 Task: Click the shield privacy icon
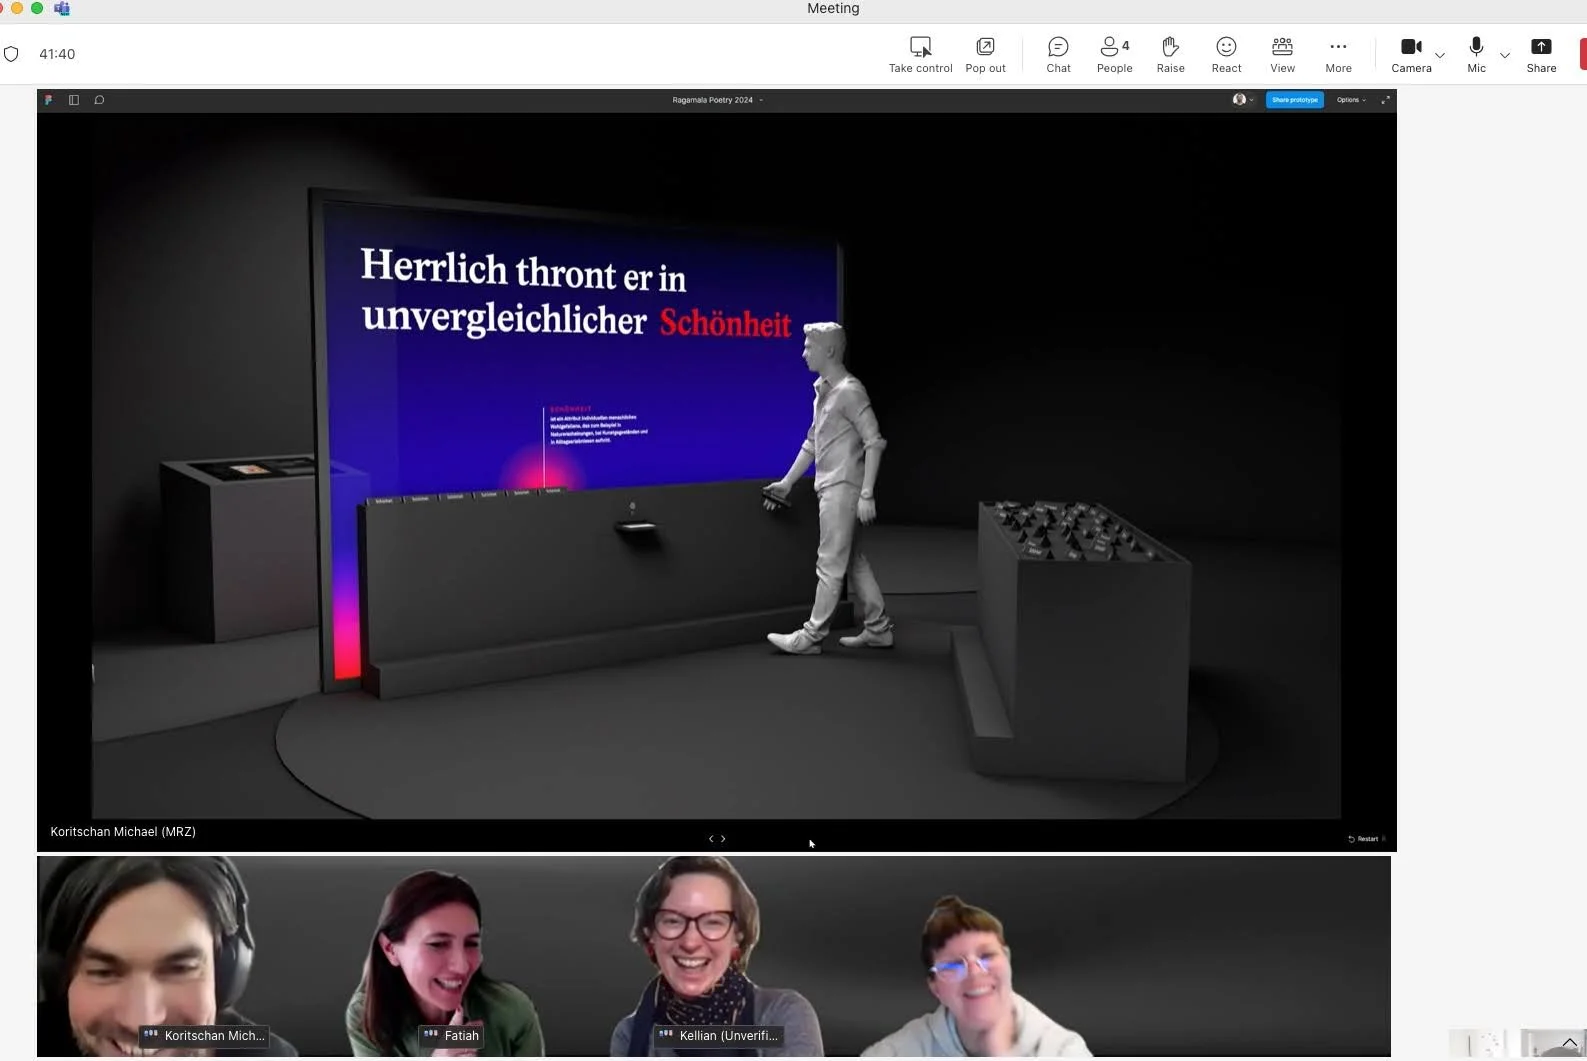[x=11, y=54]
